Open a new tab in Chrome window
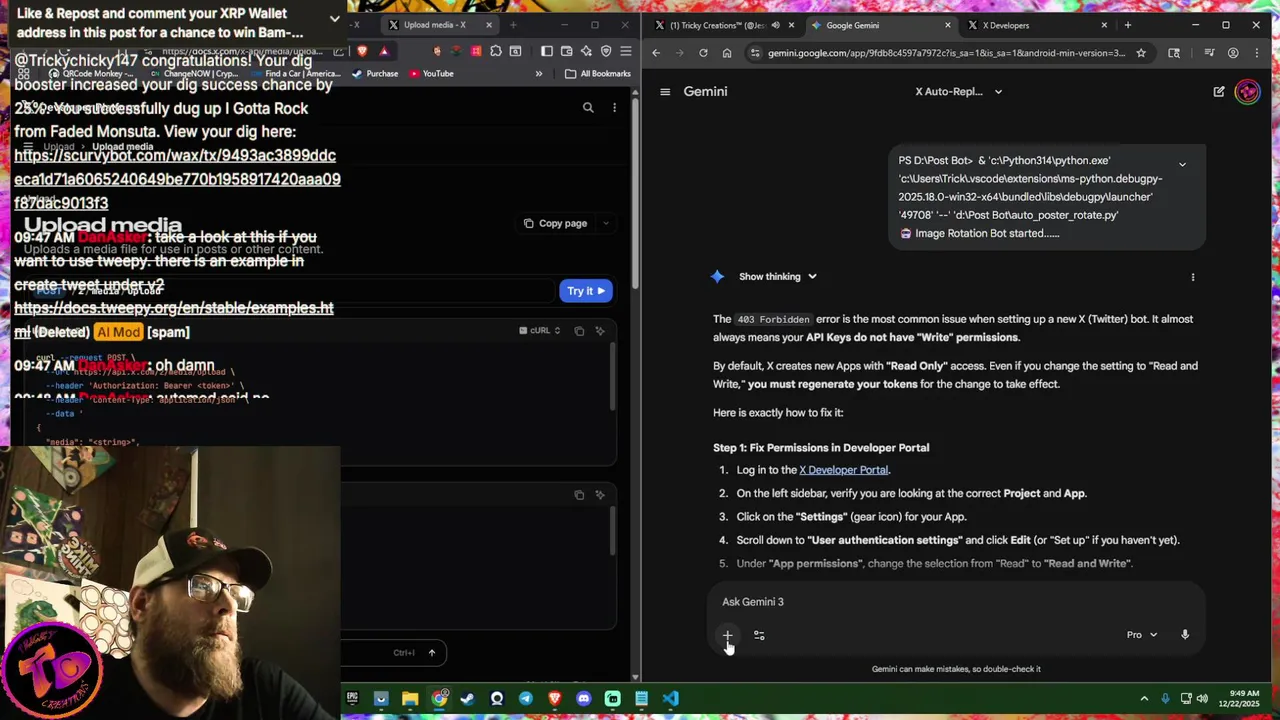This screenshot has width=1280, height=720. coord(1127,25)
